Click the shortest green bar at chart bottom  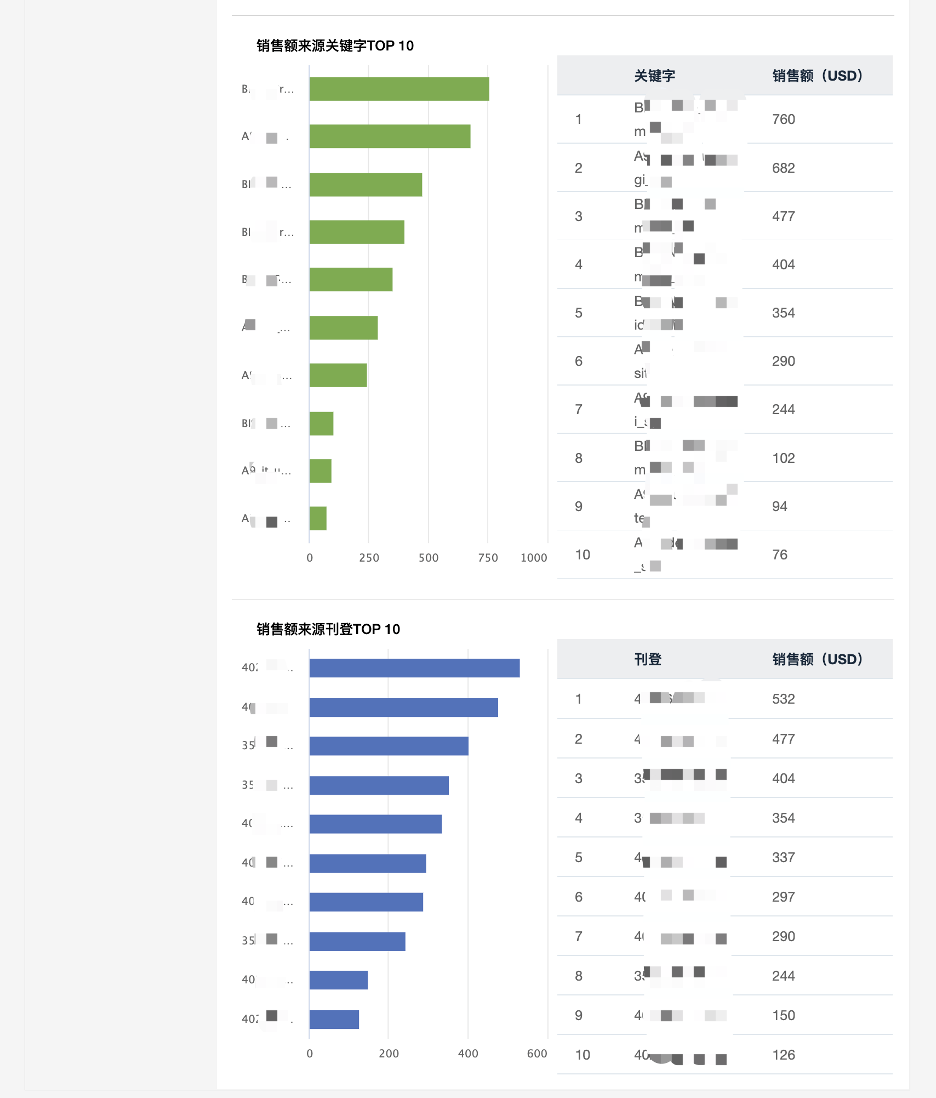tap(318, 518)
